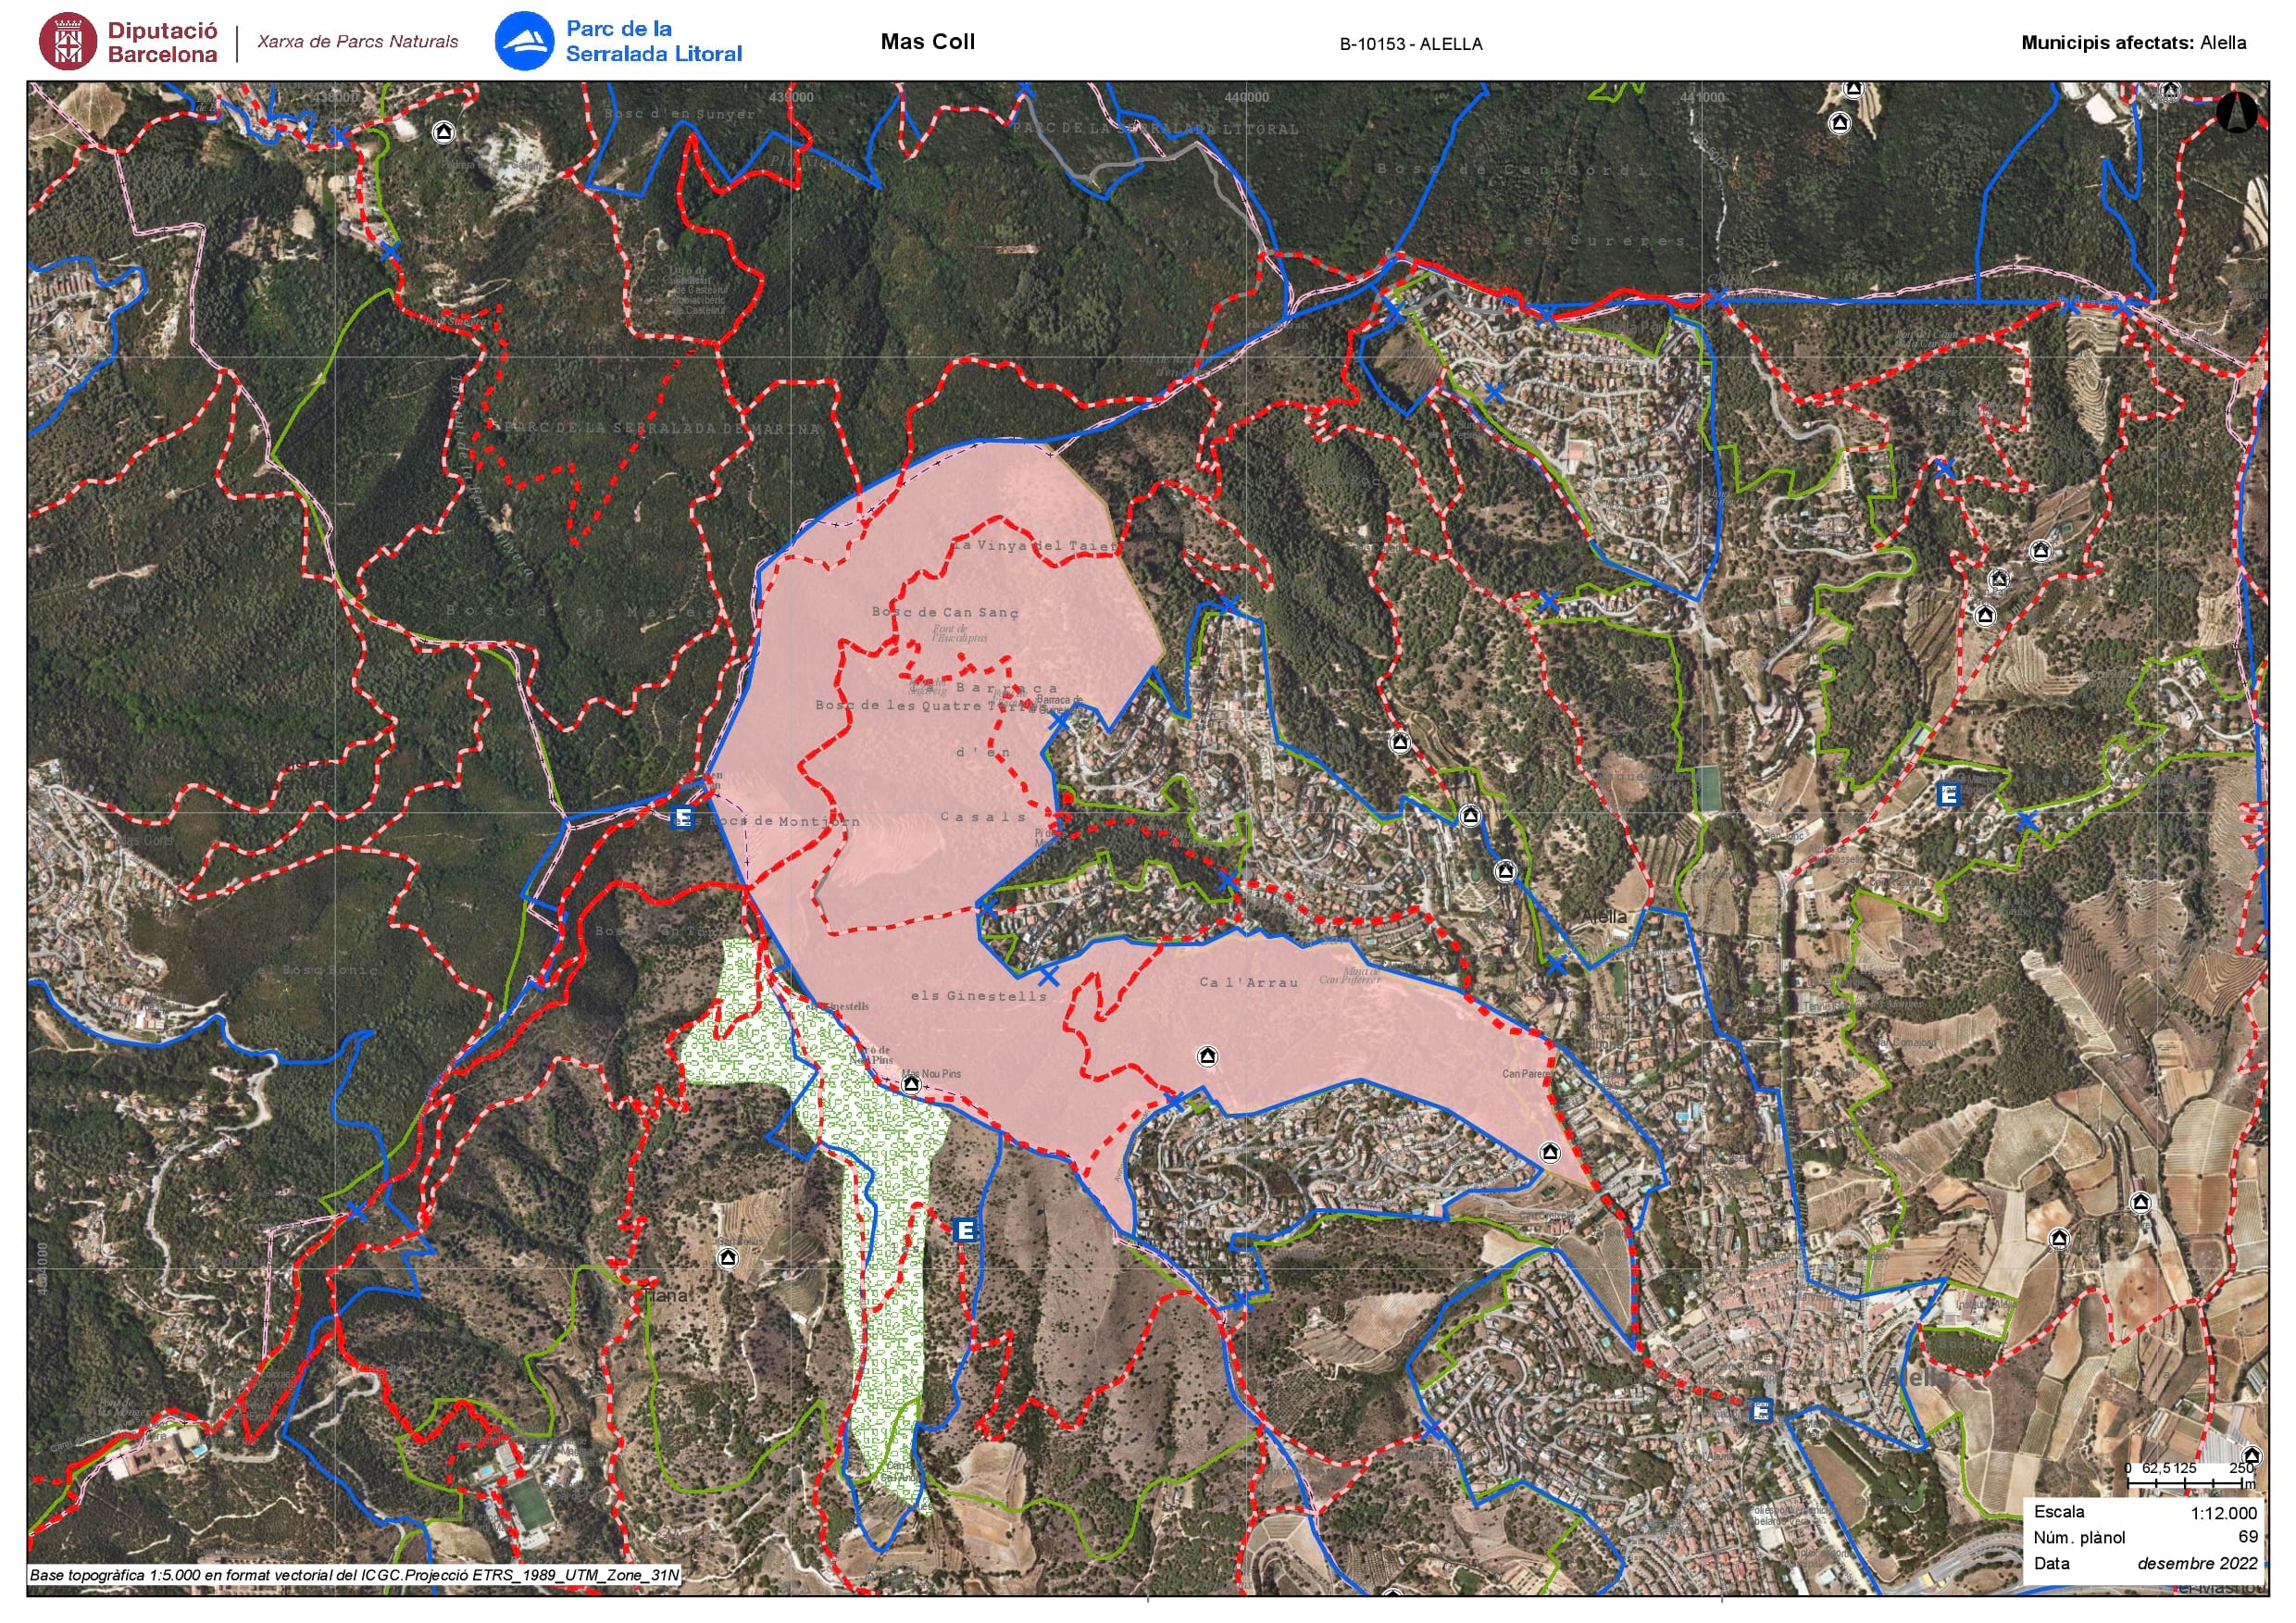Click the E marker right of the green hatched area
Image resolution: width=2296 pixels, height=1623 pixels.
pos(965,1230)
